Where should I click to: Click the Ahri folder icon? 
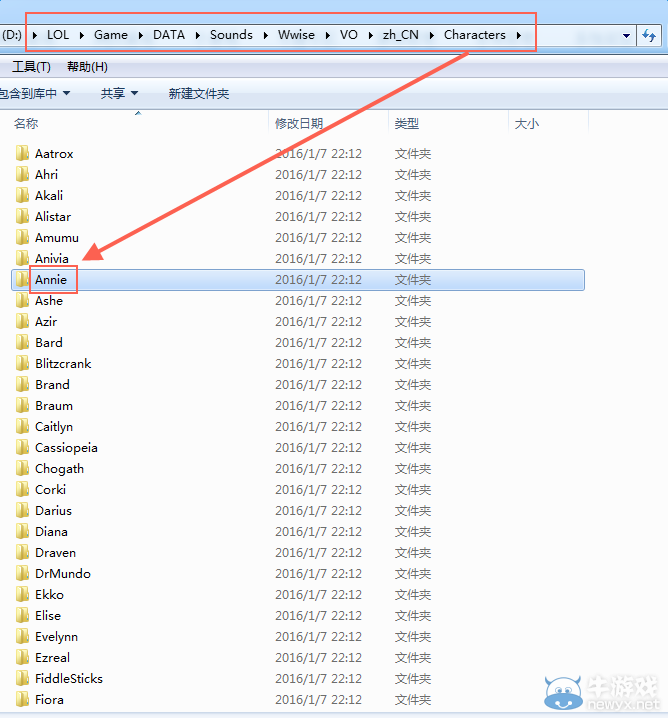tap(22, 174)
